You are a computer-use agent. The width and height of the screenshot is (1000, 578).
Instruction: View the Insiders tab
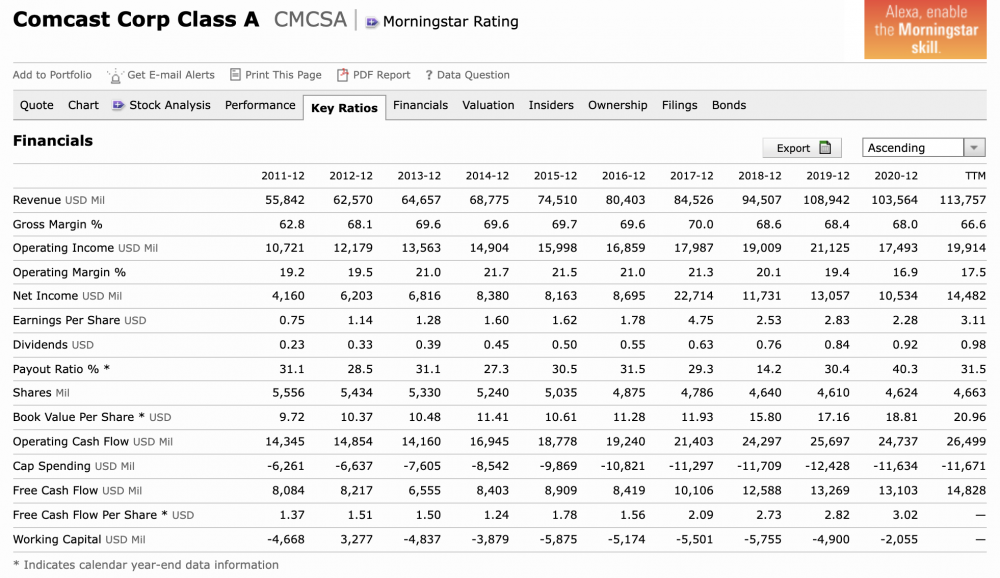click(551, 105)
